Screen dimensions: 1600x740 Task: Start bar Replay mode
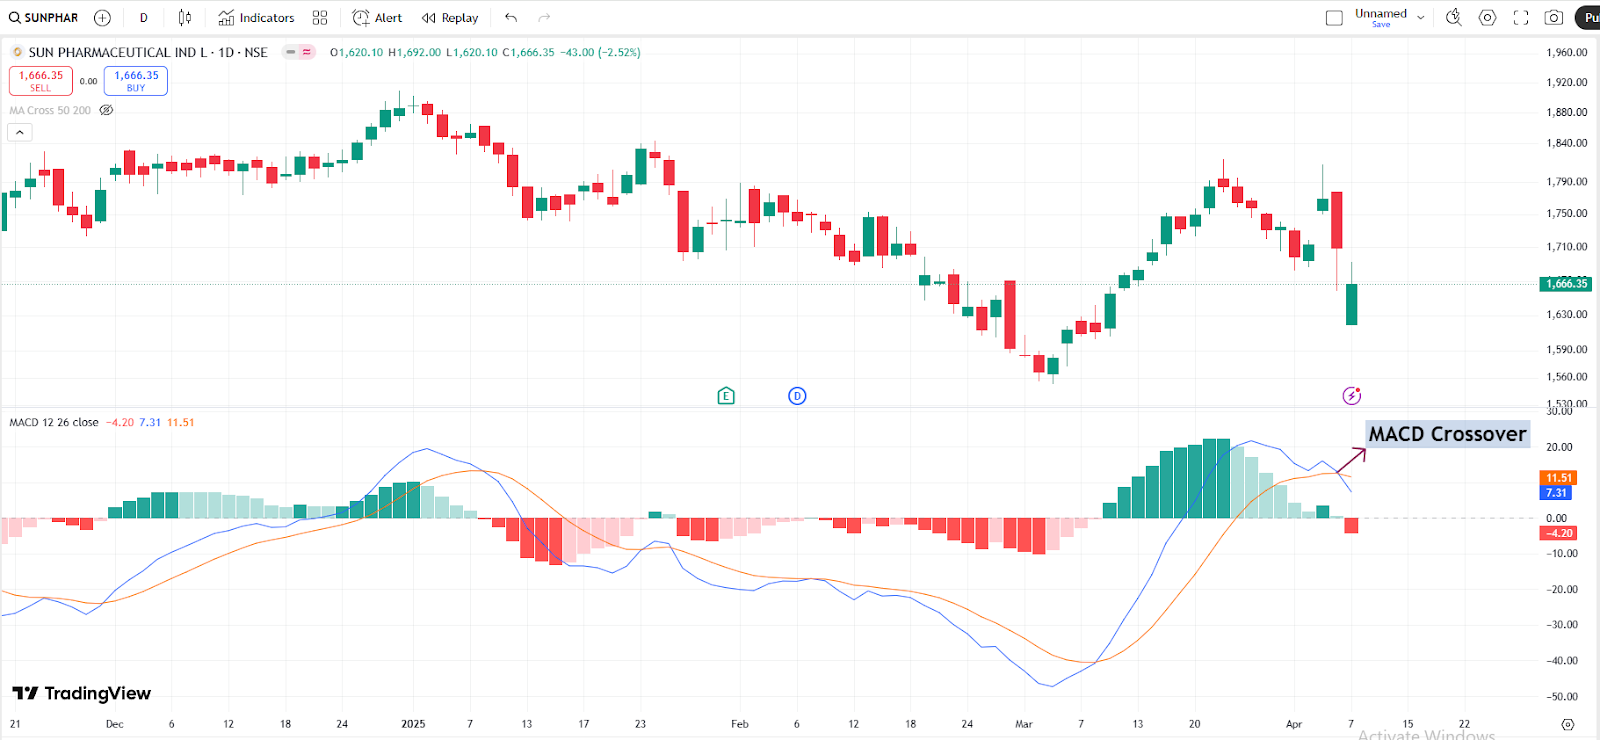click(450, 18)
